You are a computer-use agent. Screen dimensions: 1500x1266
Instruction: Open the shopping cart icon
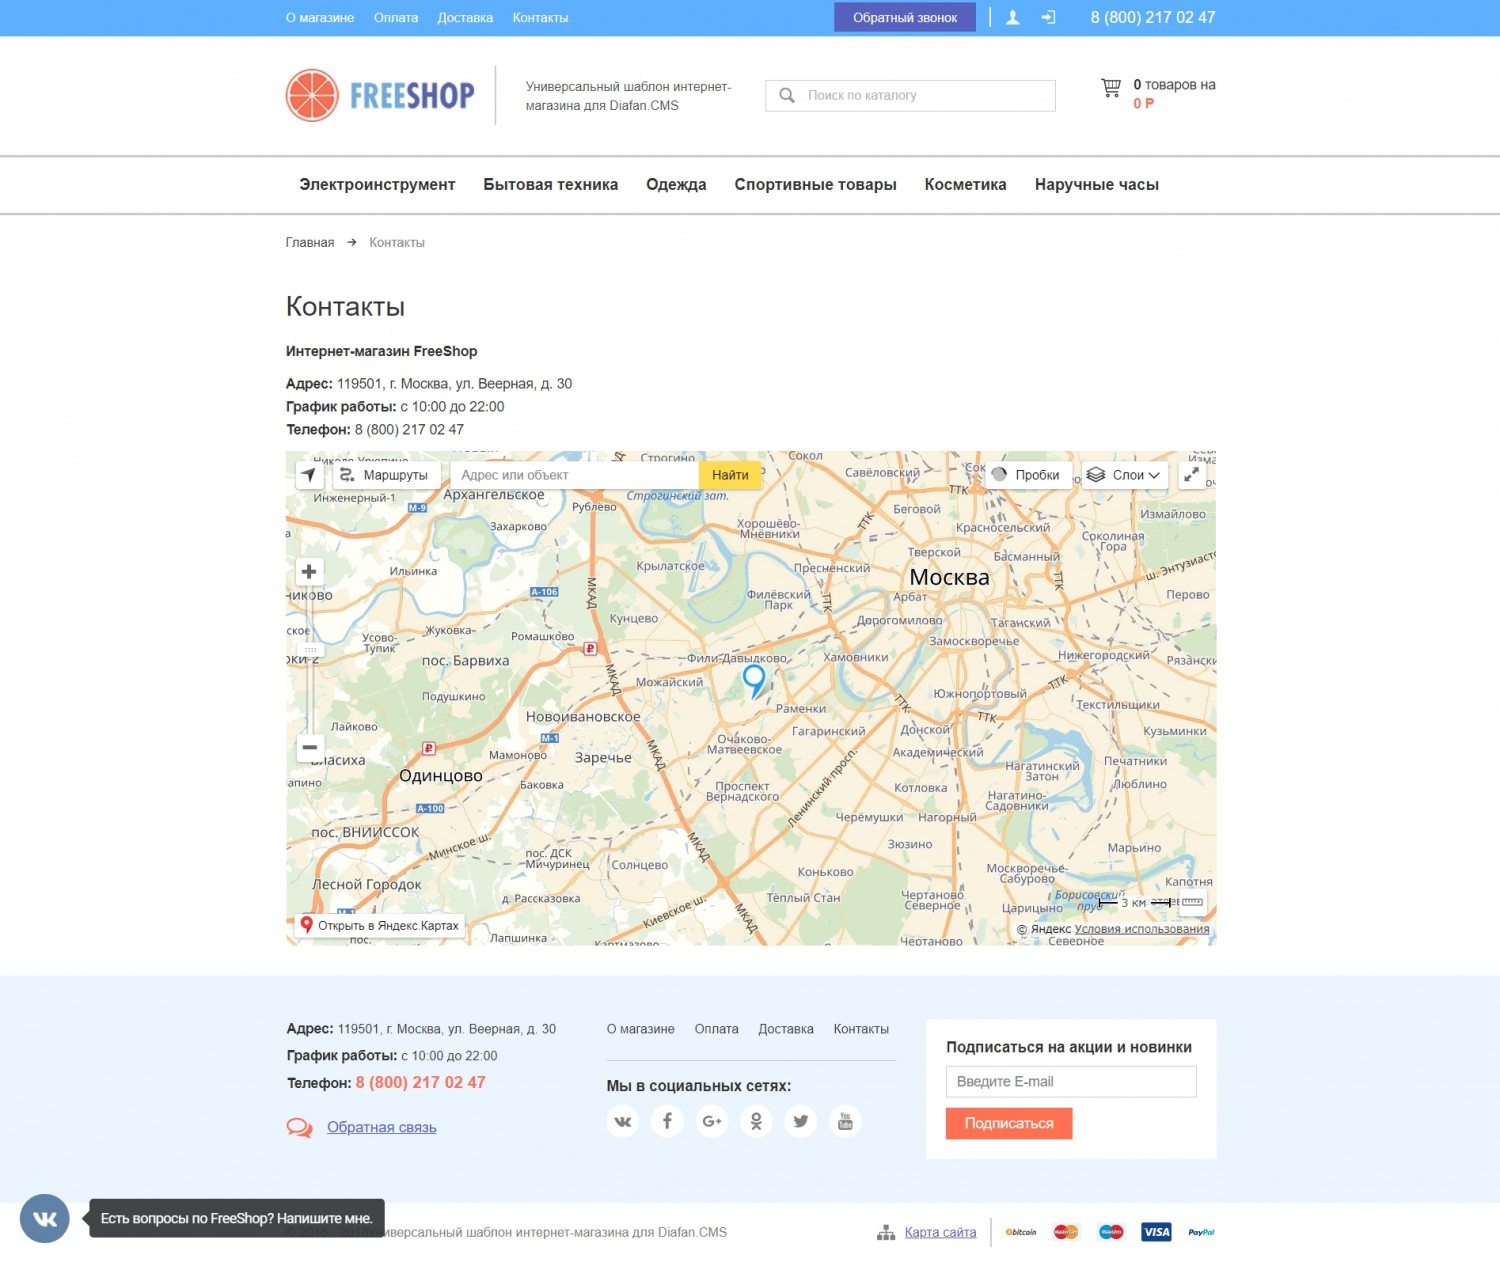pyautogui.click(x=1110, y=88)
